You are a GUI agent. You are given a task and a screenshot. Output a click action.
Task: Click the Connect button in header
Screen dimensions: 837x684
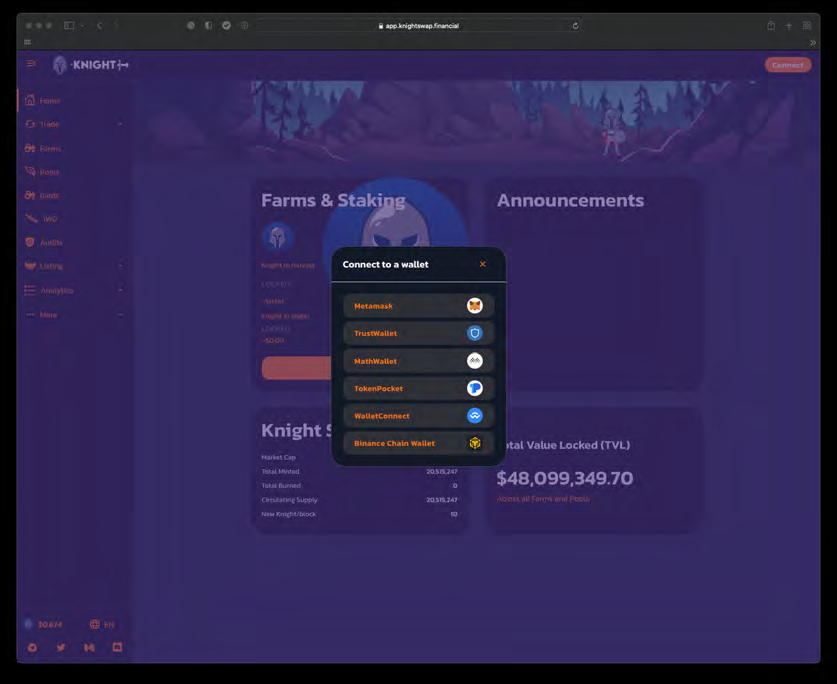[x=788, y=65]
